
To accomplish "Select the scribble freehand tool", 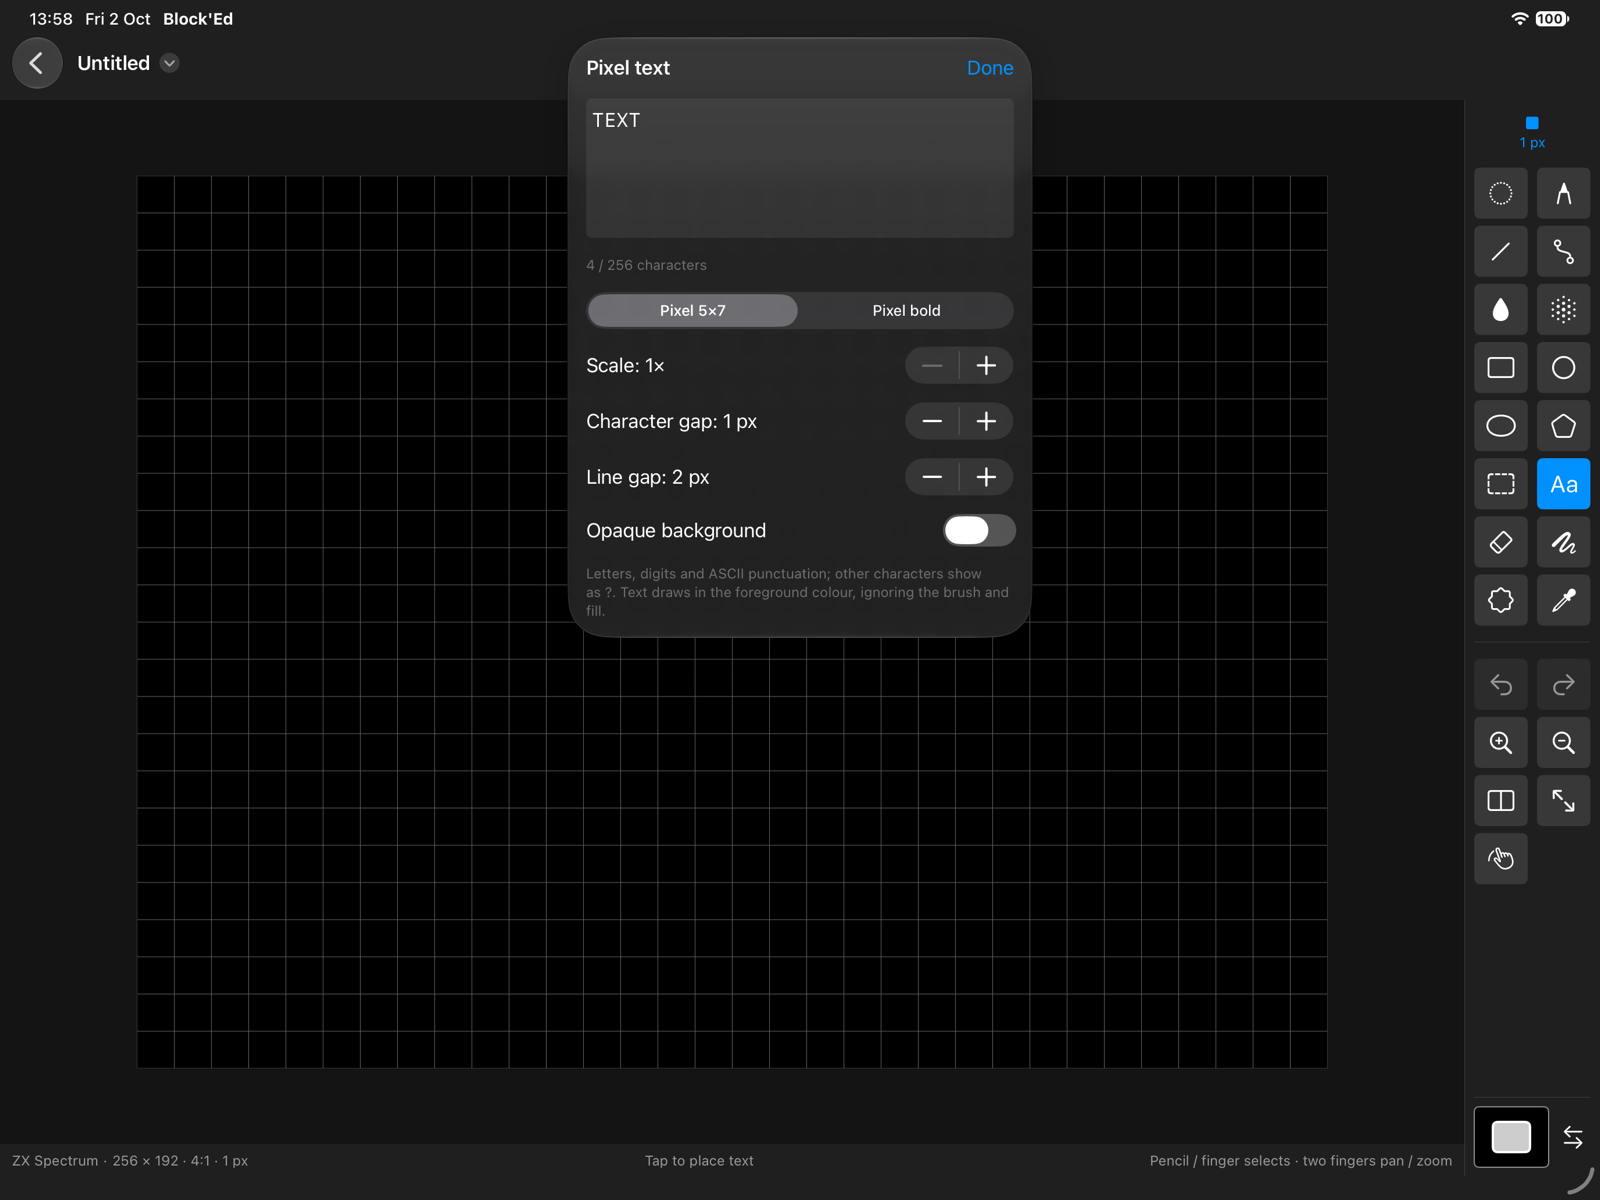I will pyautogui.click(x=1563, y=542).
